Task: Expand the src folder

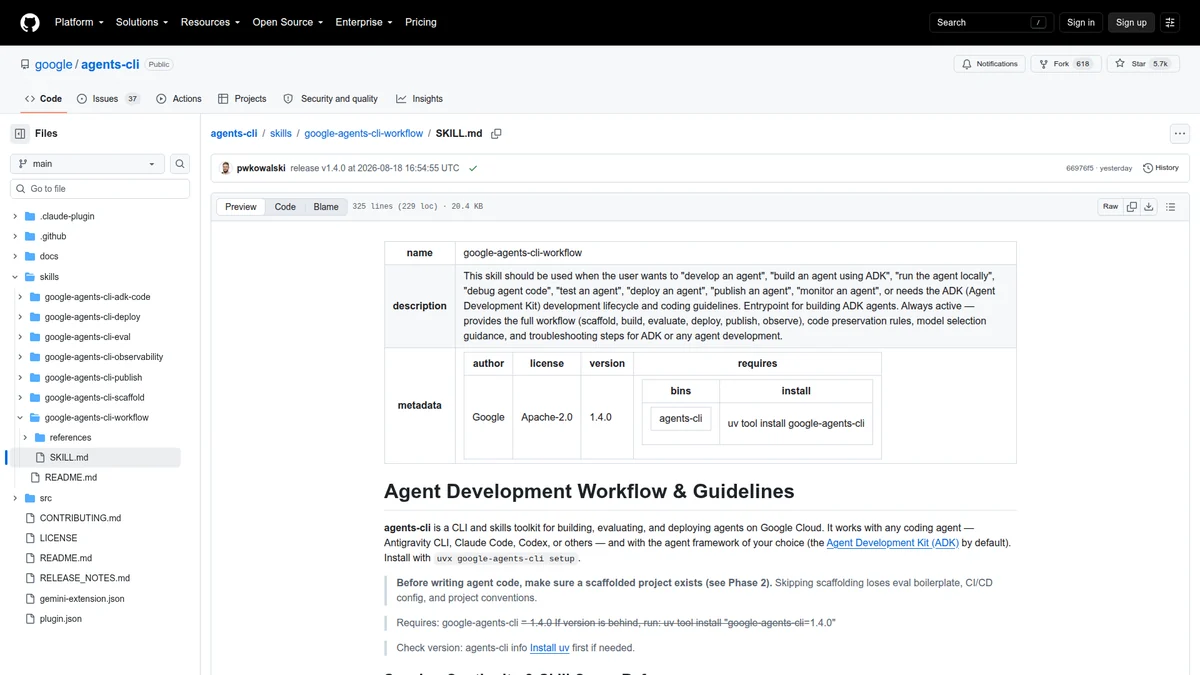Action: click(x=15, y=498)
